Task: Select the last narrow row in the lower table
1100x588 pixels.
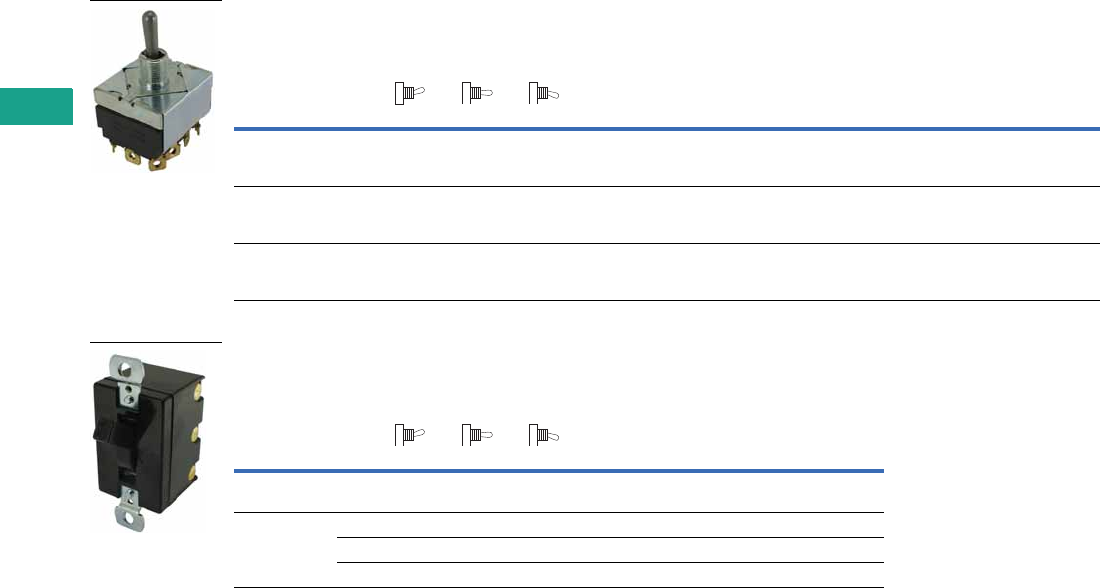Action: pos(610,575)
